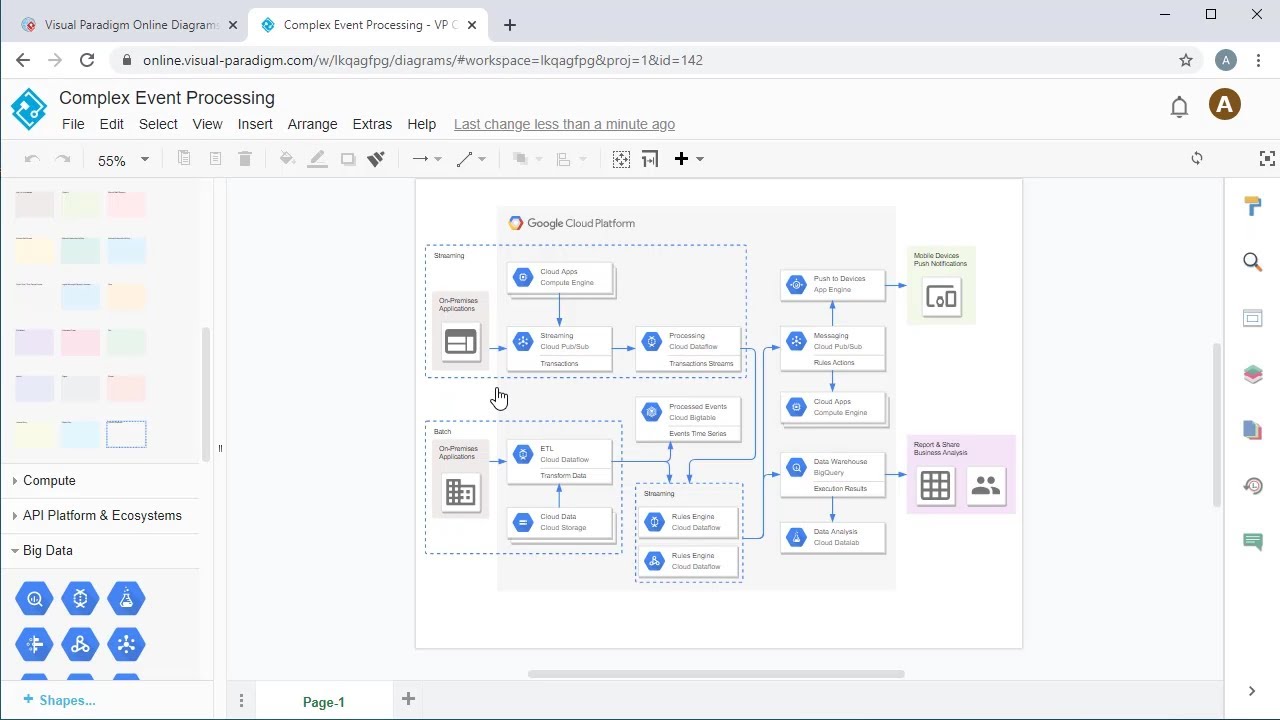This screenshot has width=1280, height=720.
Task: Open the history clock panel icon
Action: tap(1253, 486)
